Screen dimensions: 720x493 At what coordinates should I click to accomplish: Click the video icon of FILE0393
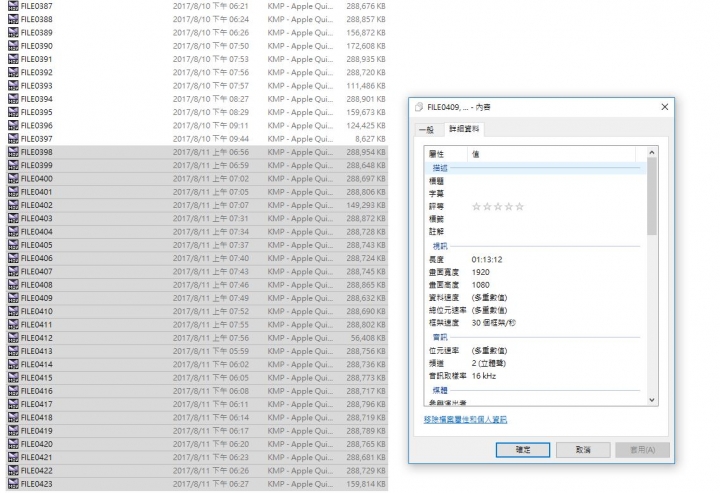tap(13, 86)
